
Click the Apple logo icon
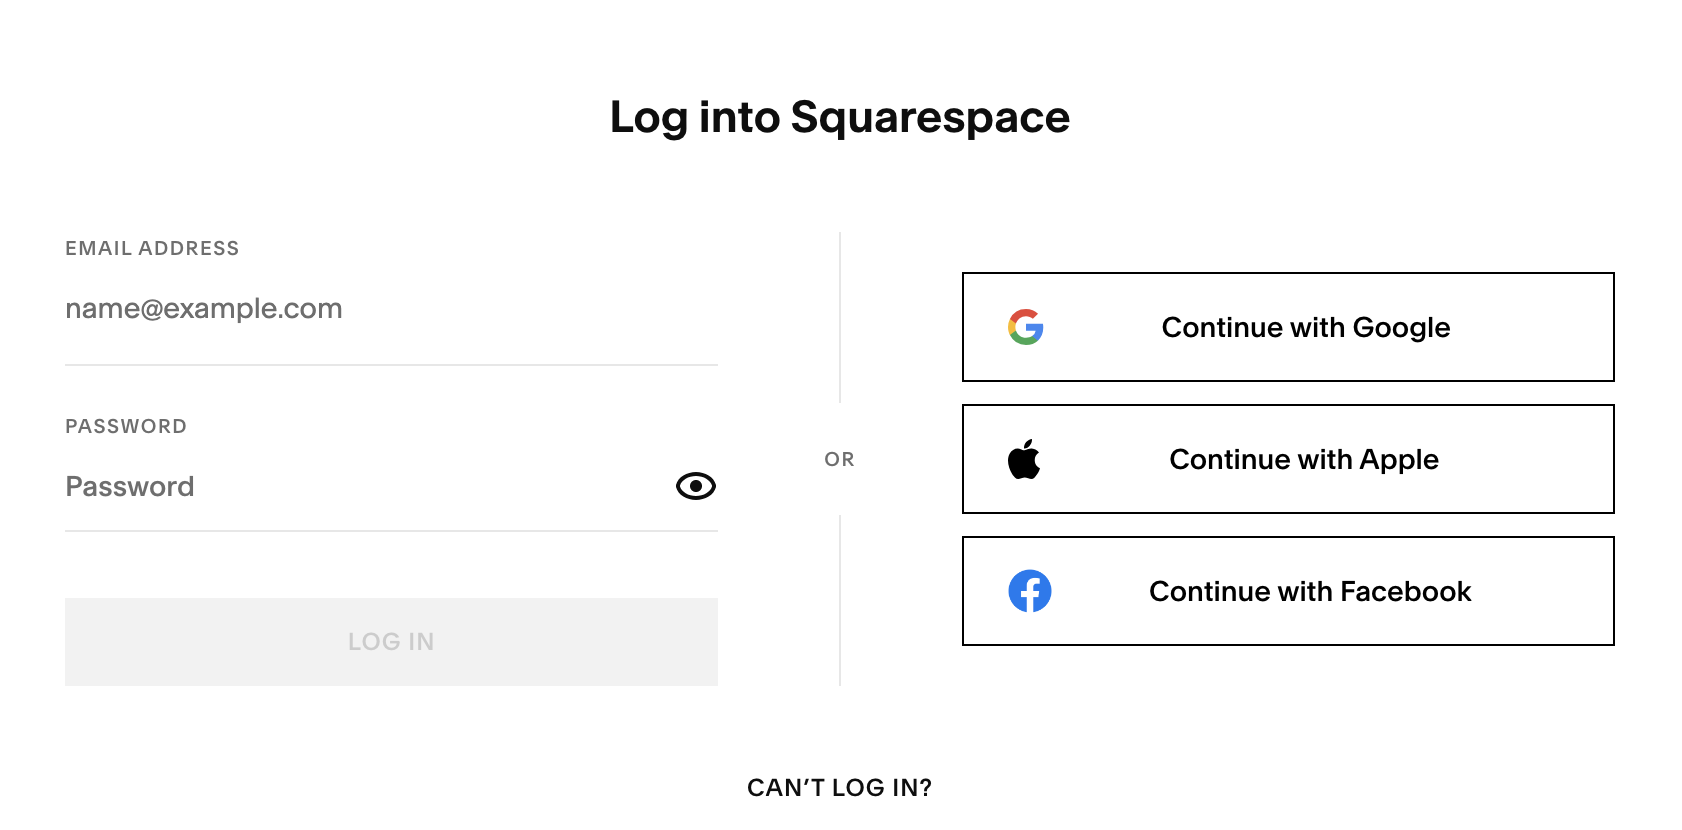click(1024, 459)
